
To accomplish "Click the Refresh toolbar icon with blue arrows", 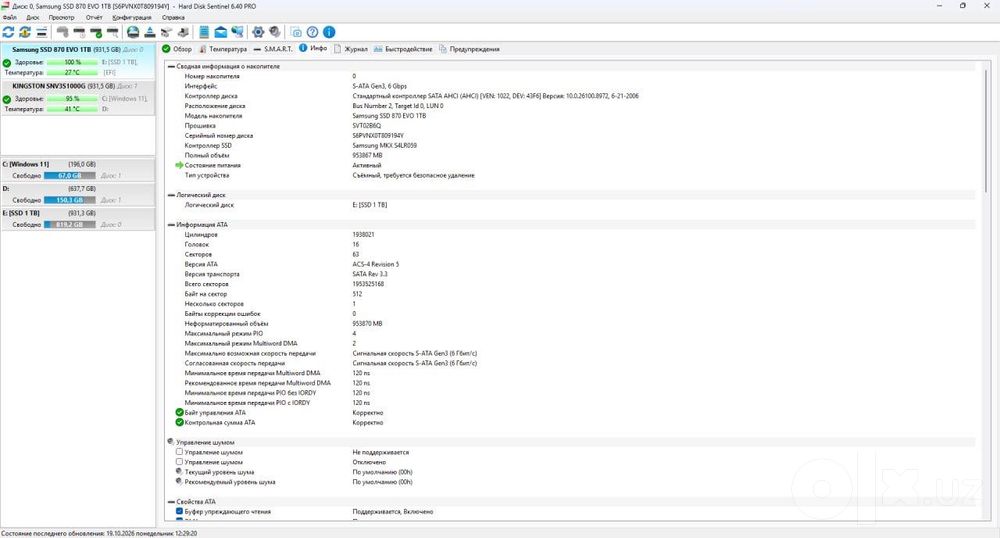I will pos(8,32).
